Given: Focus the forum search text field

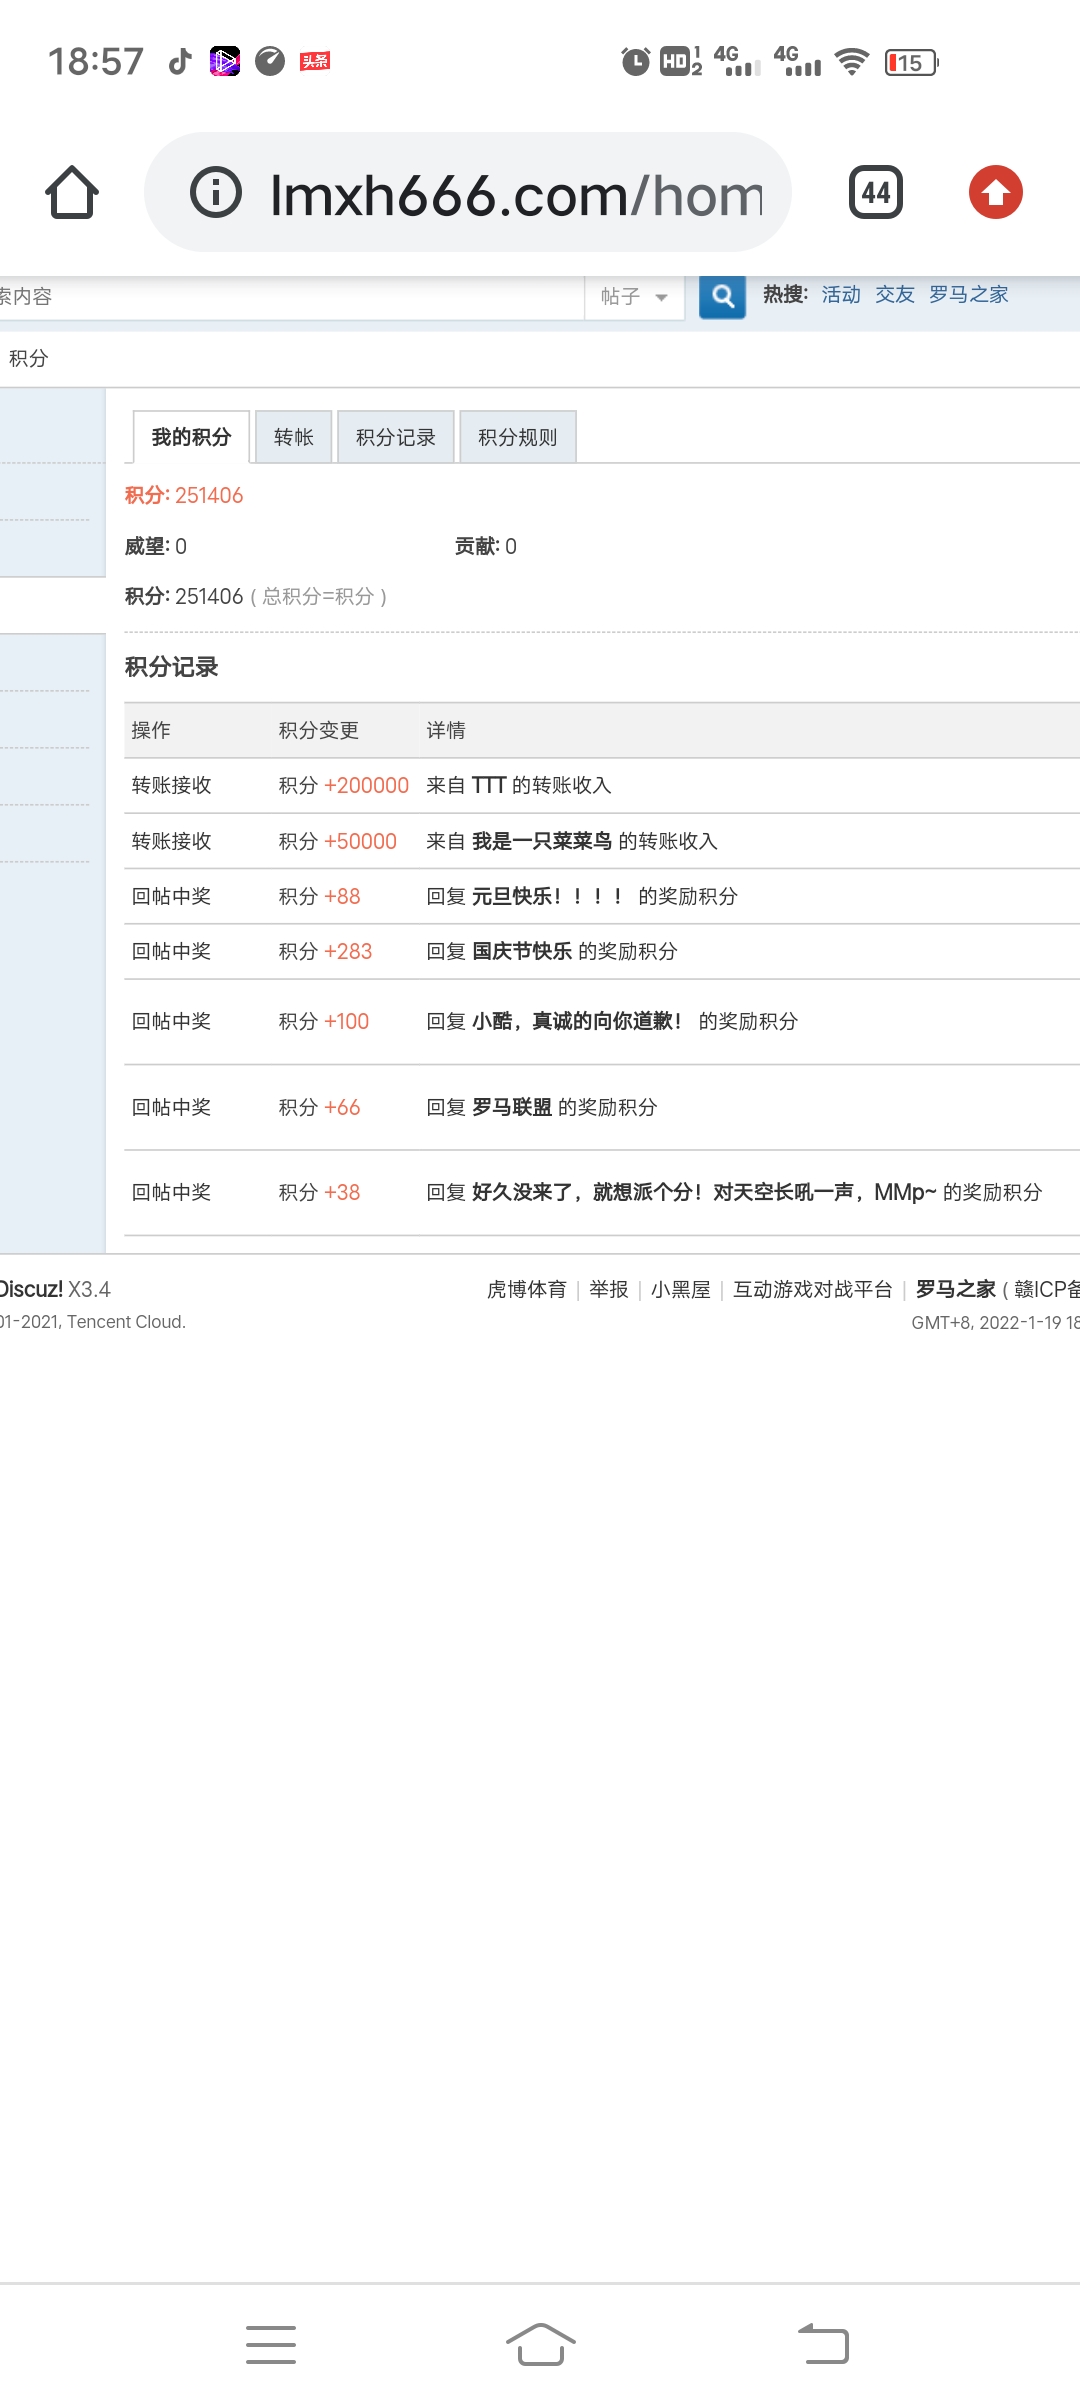Looking at the screenshot, I should tap(291, 297).
